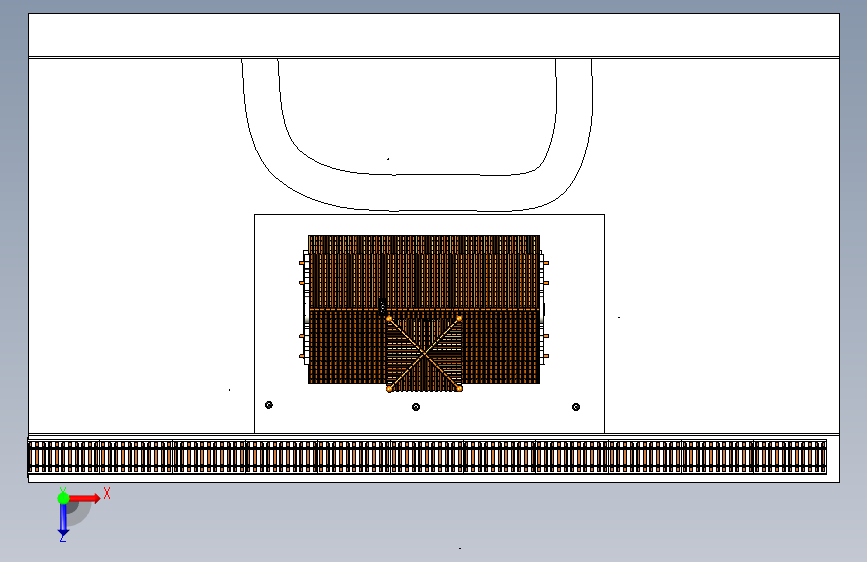Image resolution: width=867 pixels, height=562 pixels.
Task: Select the top-left orange screw of cross bracket
Action: (x=389, y=319)
